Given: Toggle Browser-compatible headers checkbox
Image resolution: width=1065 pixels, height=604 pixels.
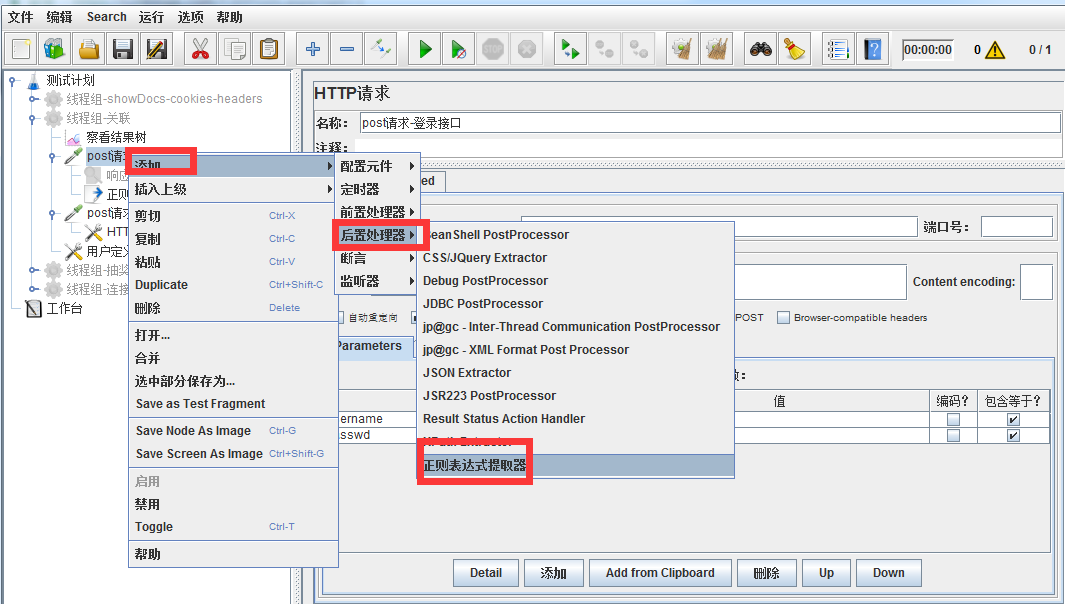Looking at the screenshot, I should click(x=784, y=317).
